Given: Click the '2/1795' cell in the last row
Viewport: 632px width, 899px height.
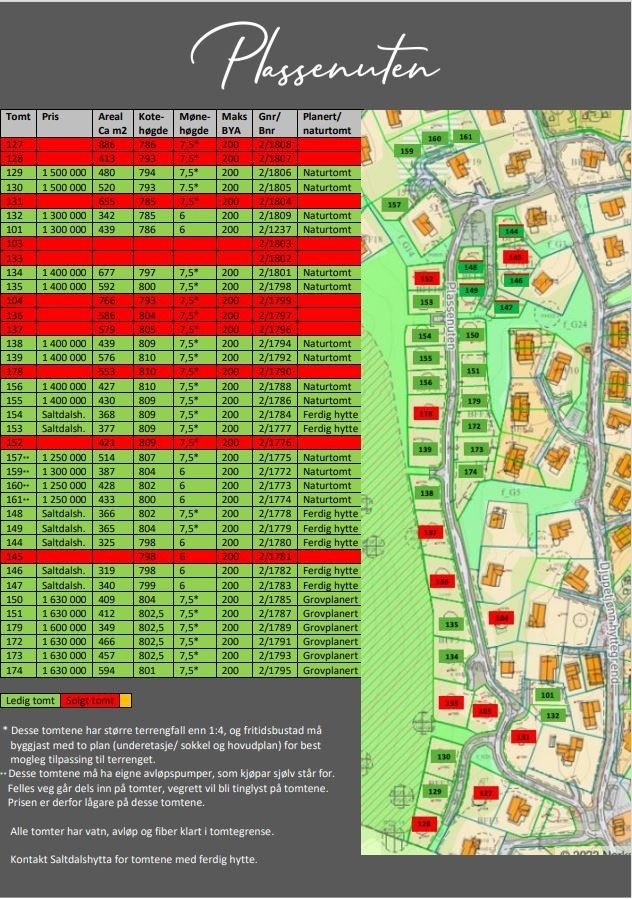Looking at the screenshot, I should (x=275, y=670).
